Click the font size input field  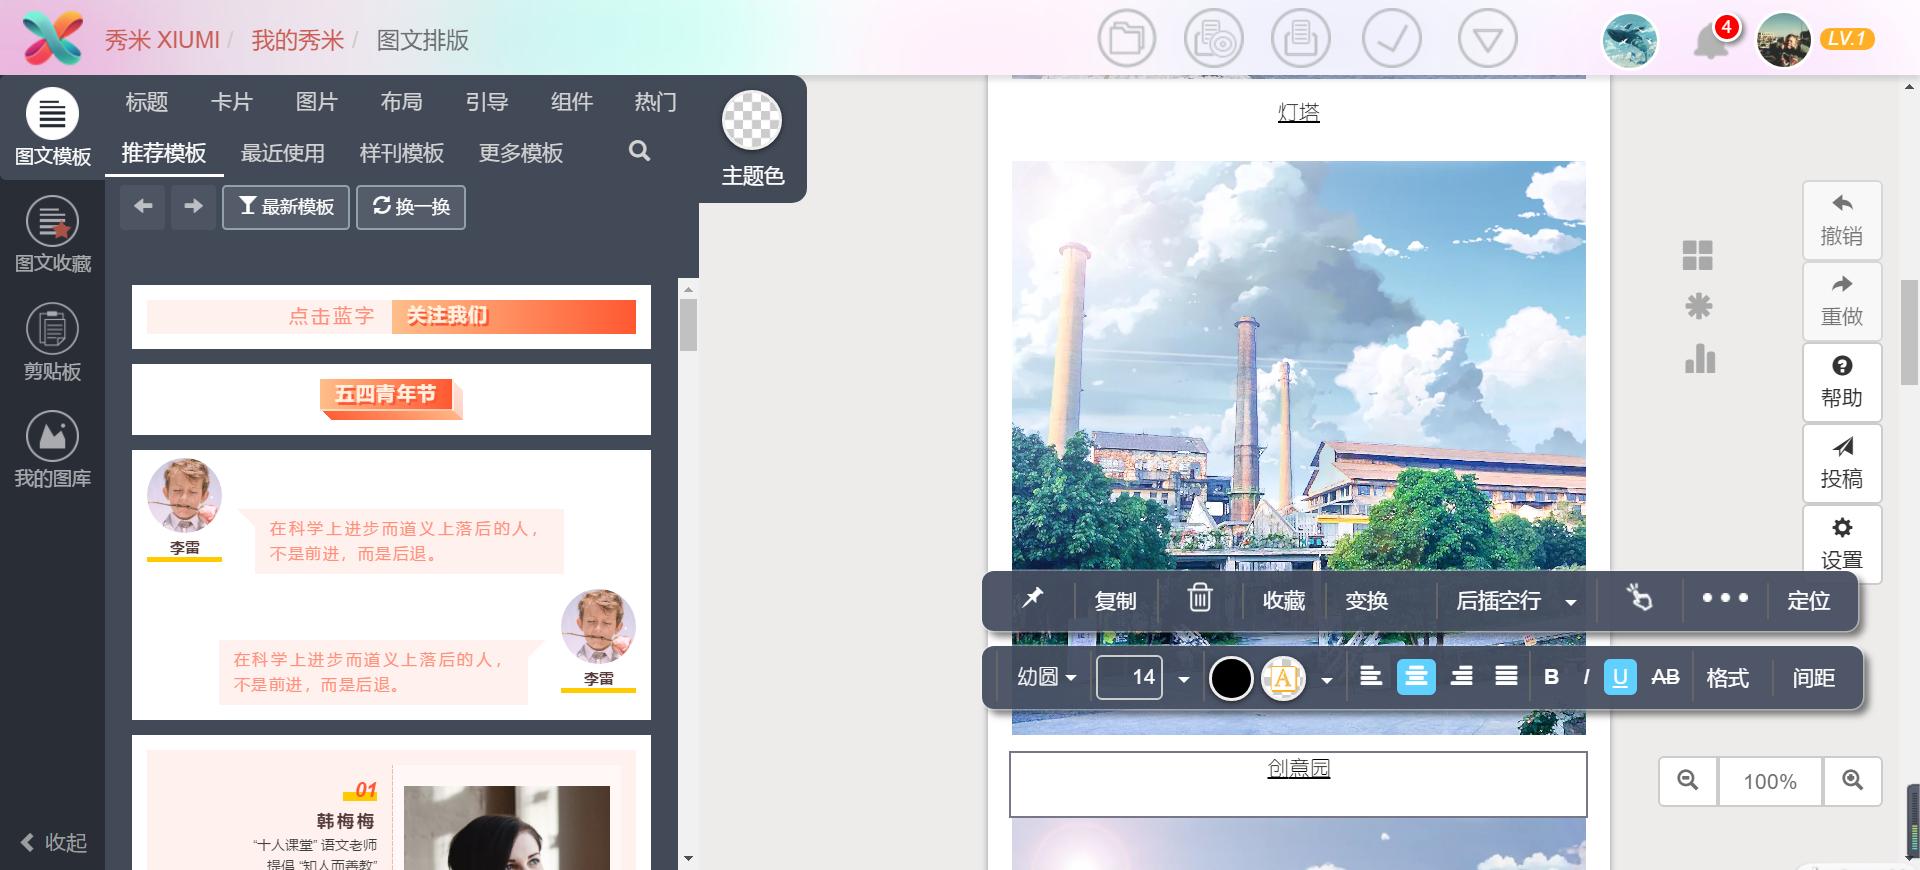tap(1129, 677)
